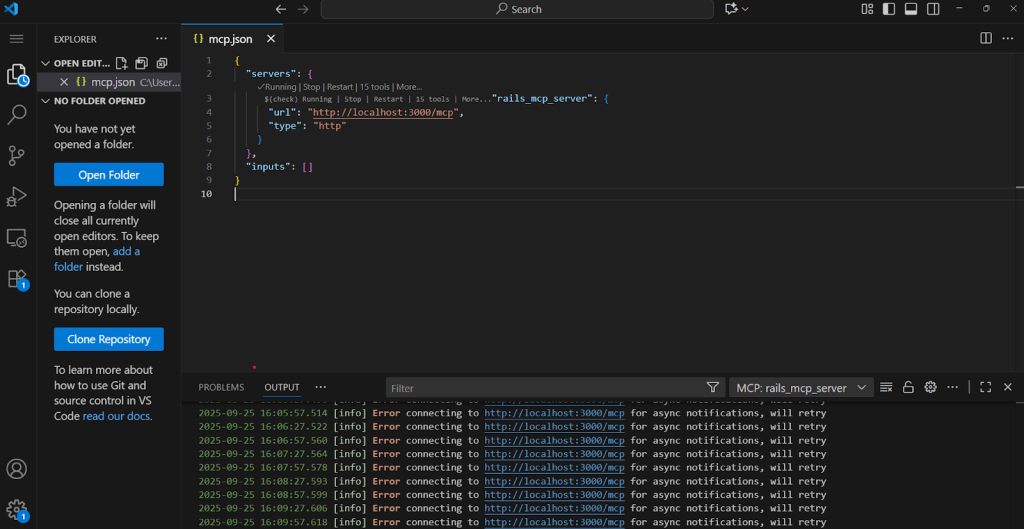Open the Extensions view
Image resolution: width=1024 pixels, height=529 pixels.
click(17, 278)
